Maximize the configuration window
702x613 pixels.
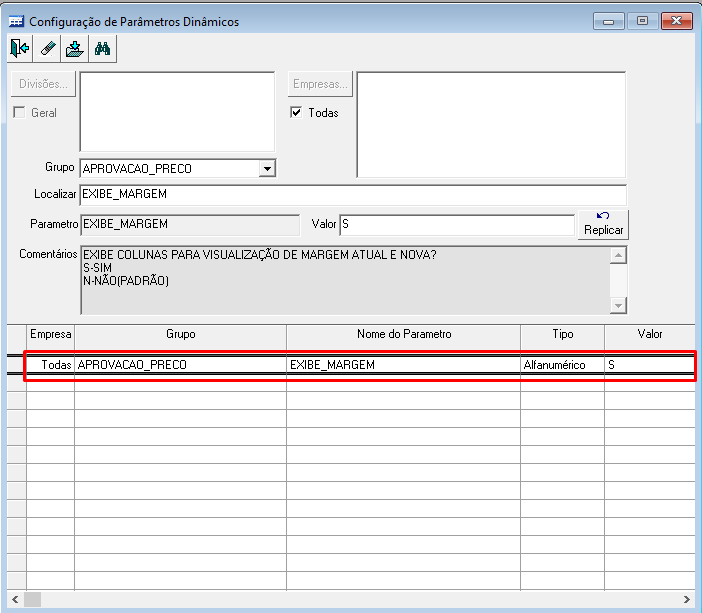(642, 21)
